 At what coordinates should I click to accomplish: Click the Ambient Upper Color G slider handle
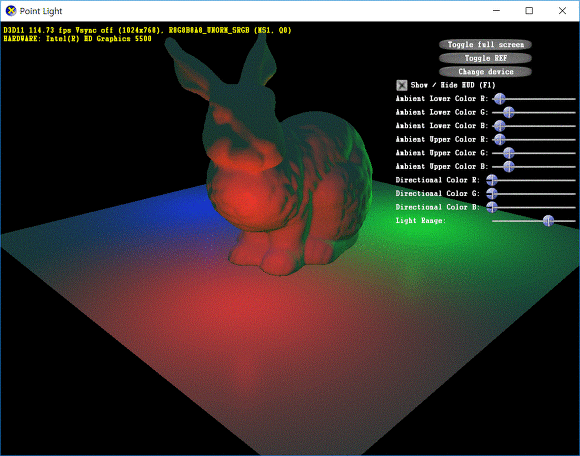coord(509,153)
